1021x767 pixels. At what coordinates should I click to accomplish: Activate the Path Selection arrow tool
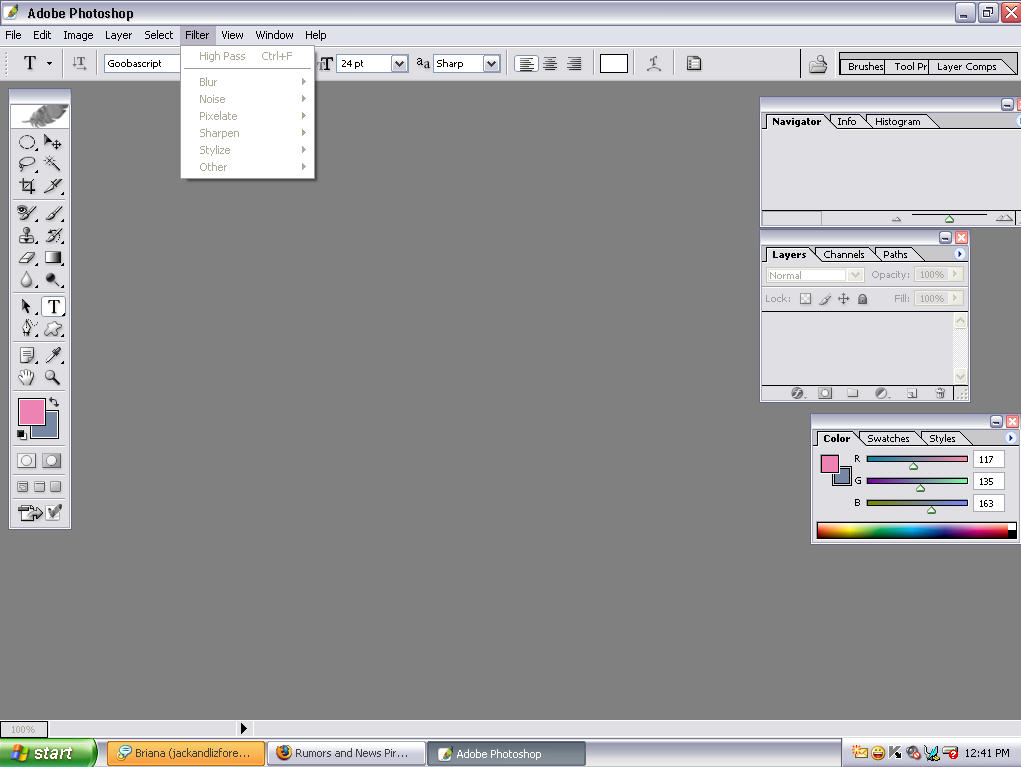click(27, 306)
